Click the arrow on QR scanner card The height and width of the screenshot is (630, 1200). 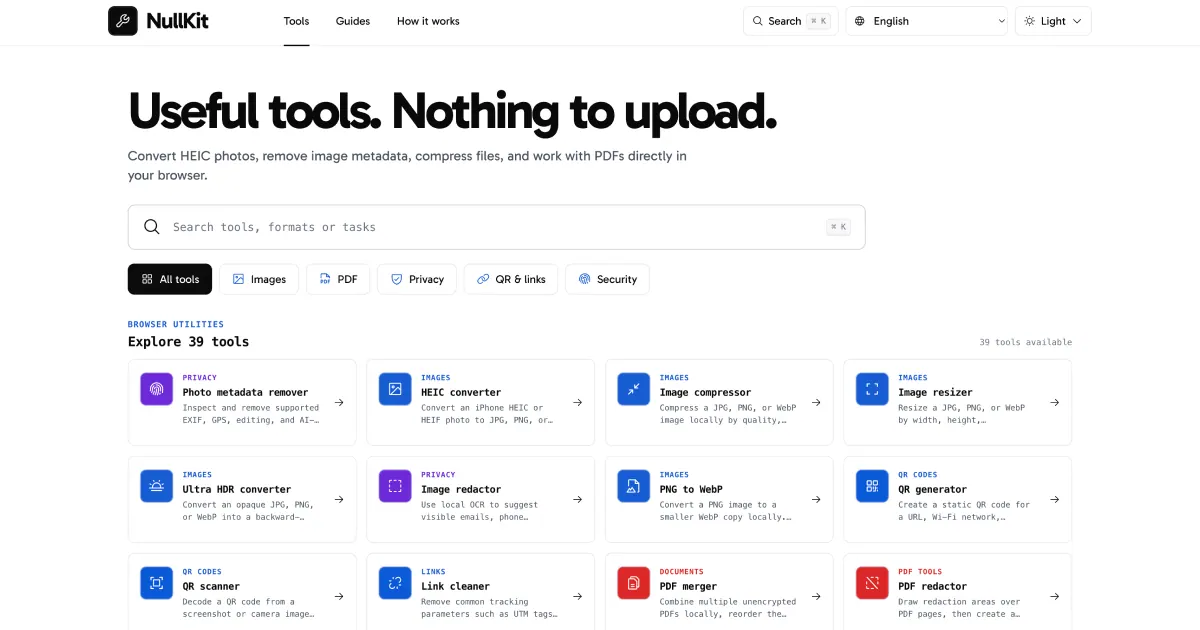click(339, 596)
